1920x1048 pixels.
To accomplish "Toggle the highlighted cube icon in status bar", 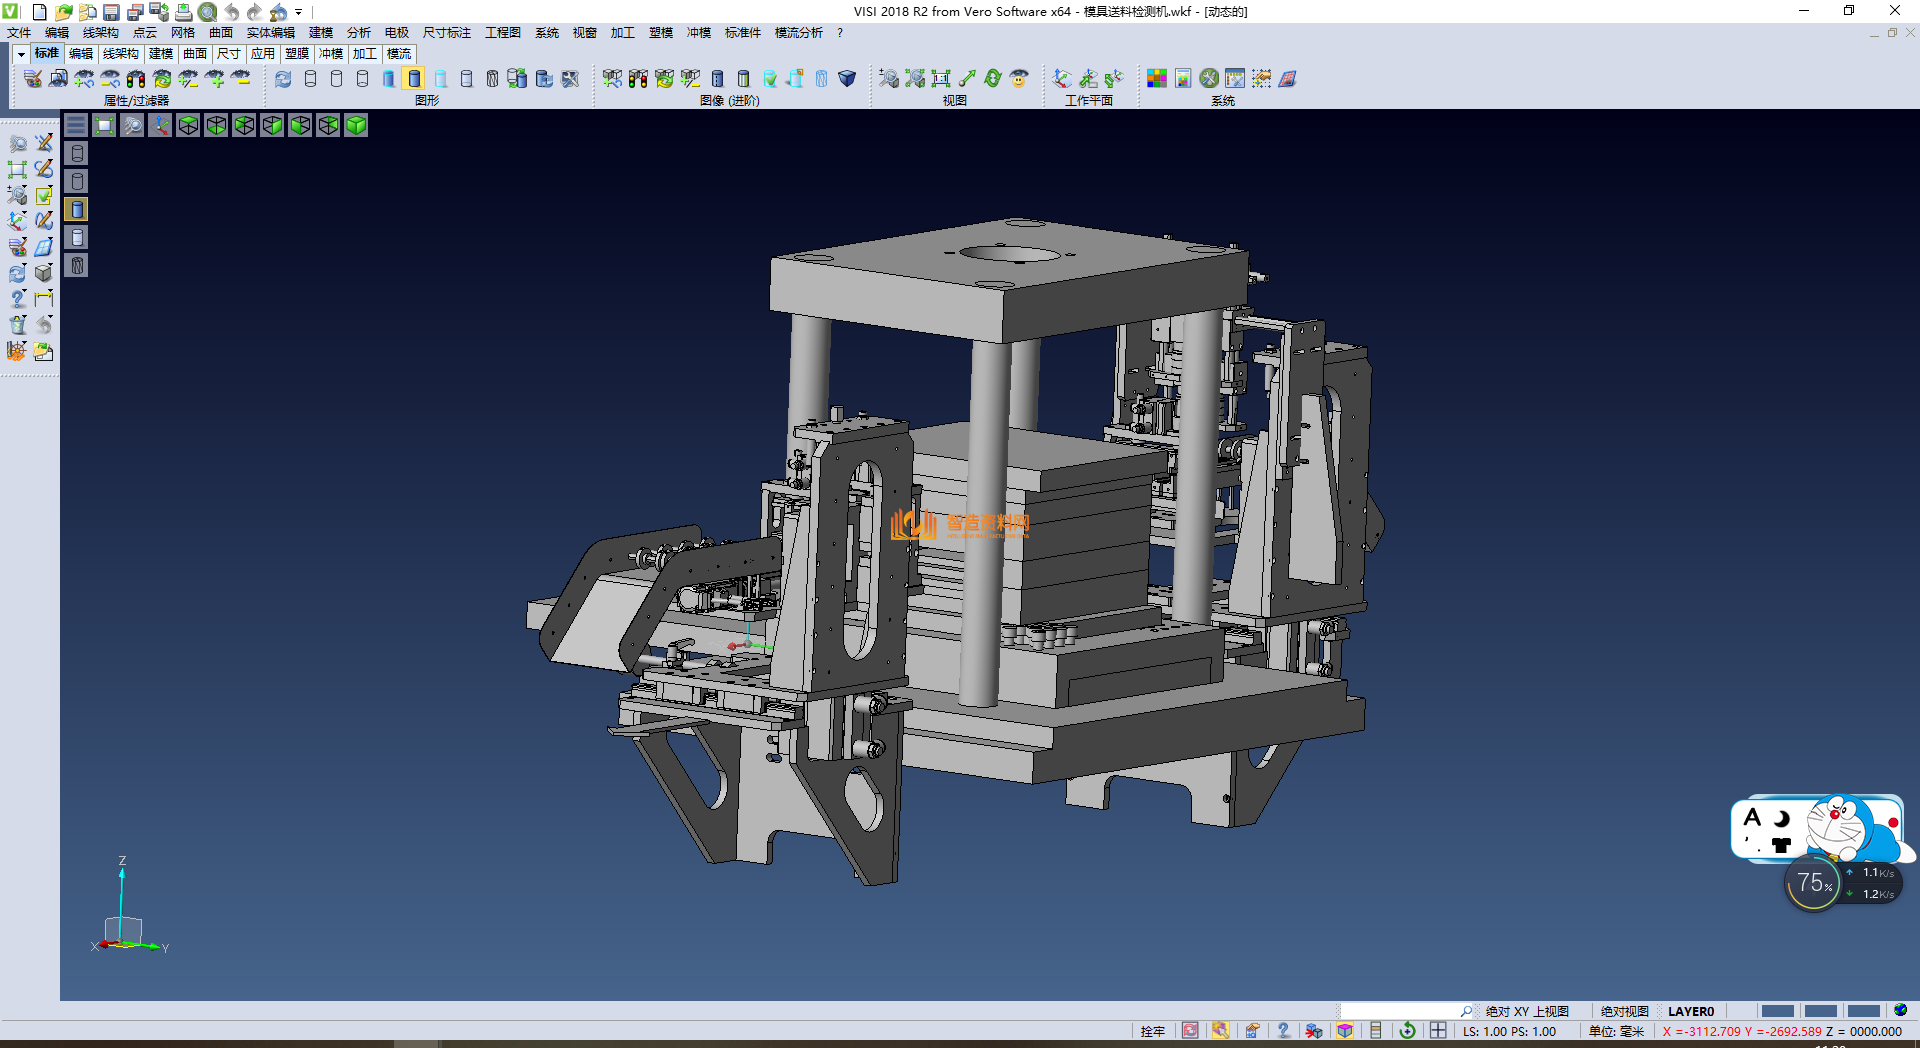I will pyautogui.click(x=1345, y=1031).
